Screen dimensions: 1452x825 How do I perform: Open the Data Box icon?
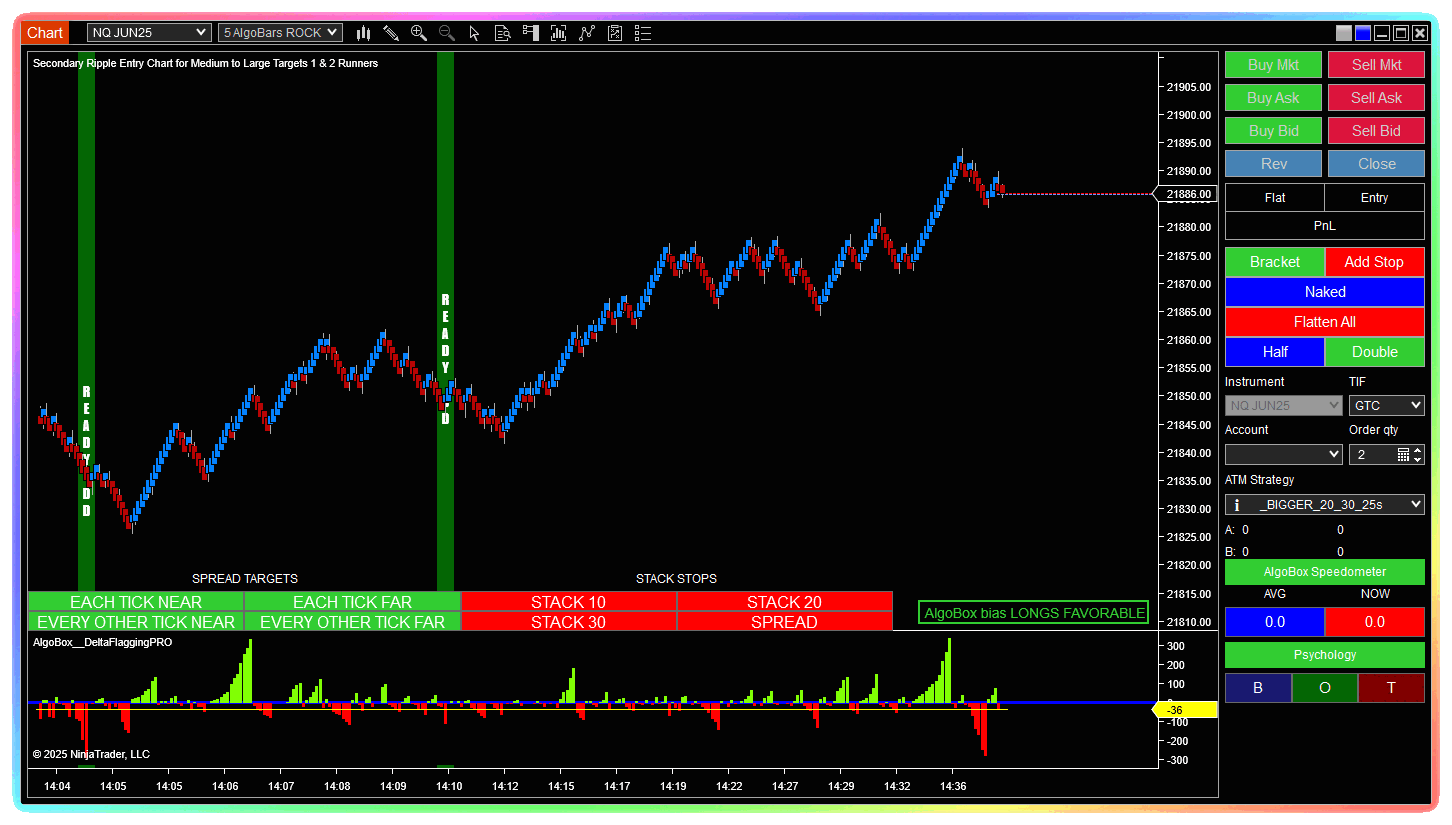(x=503, y=33)
